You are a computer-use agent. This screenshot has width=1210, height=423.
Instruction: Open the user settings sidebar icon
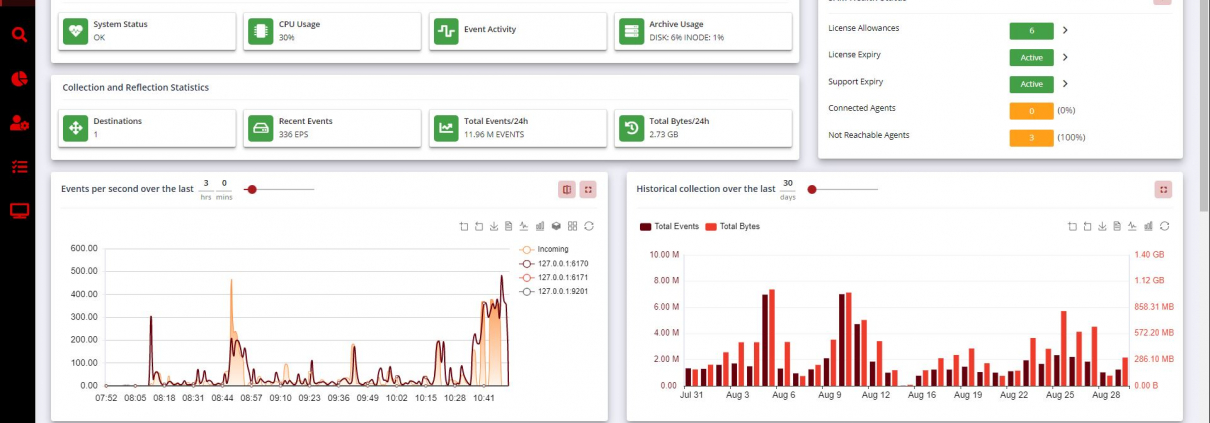click(18, 123)
